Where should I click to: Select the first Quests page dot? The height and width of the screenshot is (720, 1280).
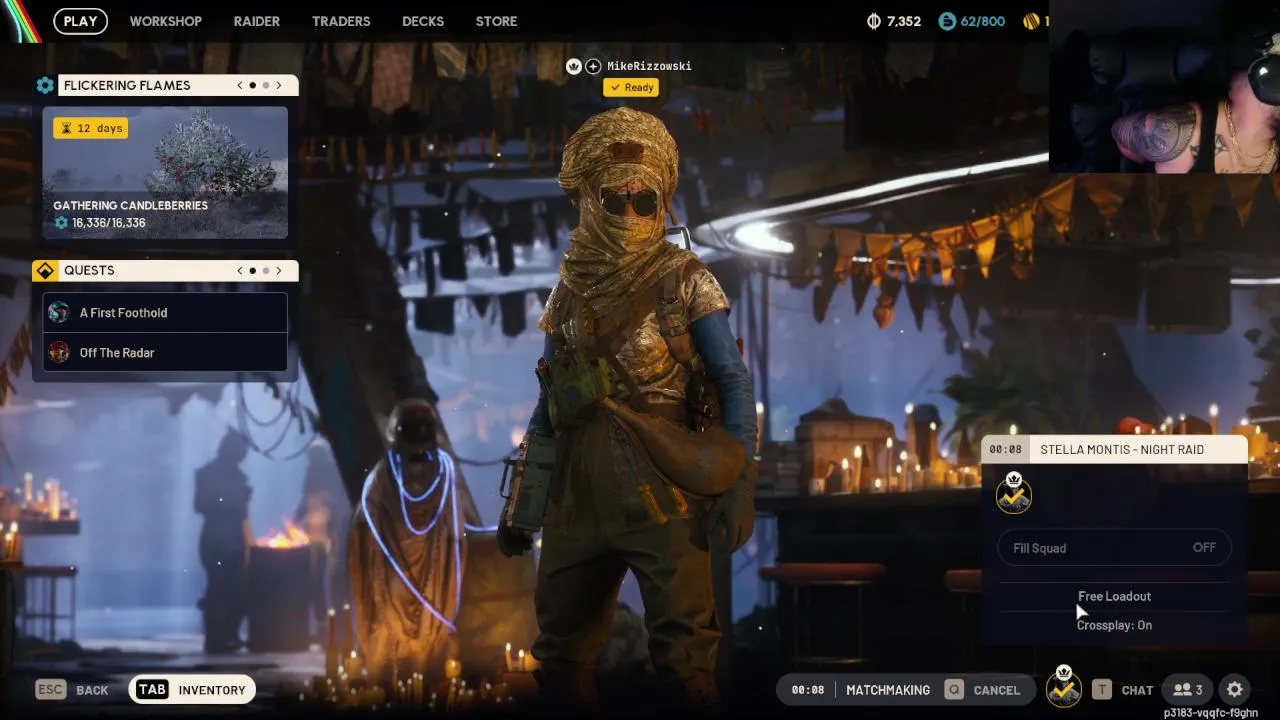click(253, 270)
